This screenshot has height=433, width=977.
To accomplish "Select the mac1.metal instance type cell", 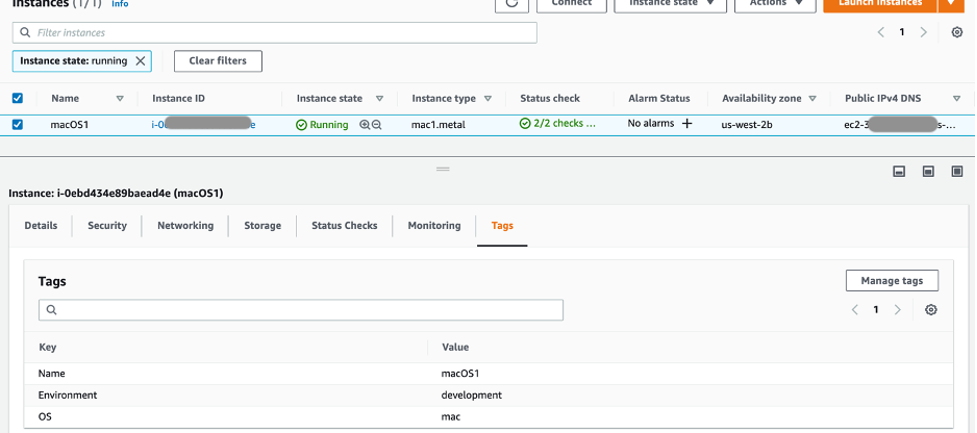I will tap(438, 125).
